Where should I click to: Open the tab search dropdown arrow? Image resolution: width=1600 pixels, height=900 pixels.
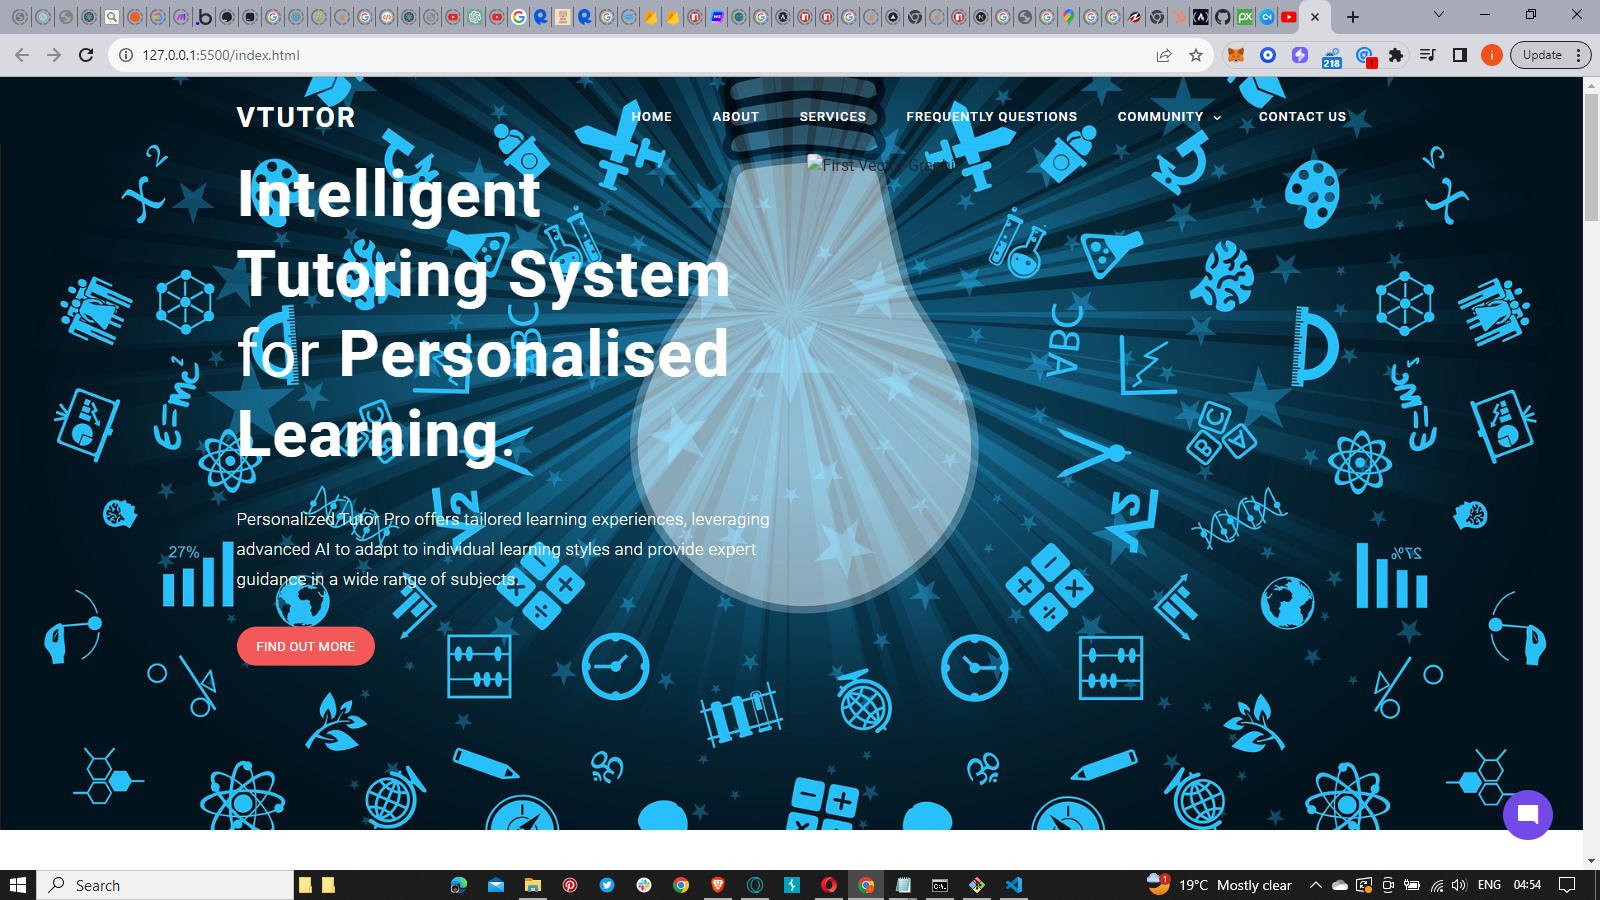click(1438, 14)
